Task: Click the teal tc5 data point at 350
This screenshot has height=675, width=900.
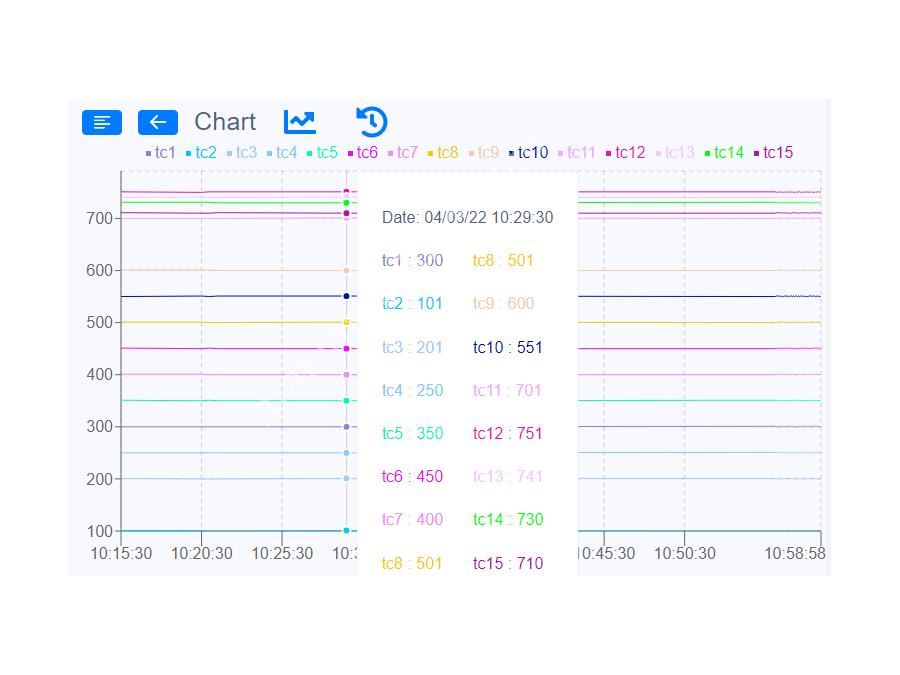Action: pyautogui.click(x=346, y=401)
